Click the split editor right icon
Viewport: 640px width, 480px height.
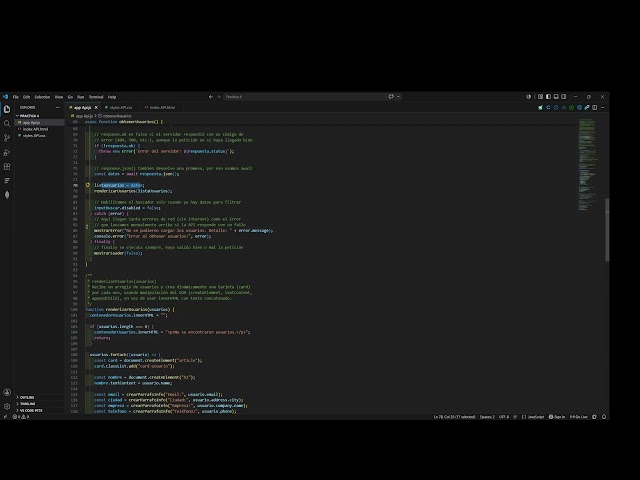(x=595, y=107)
